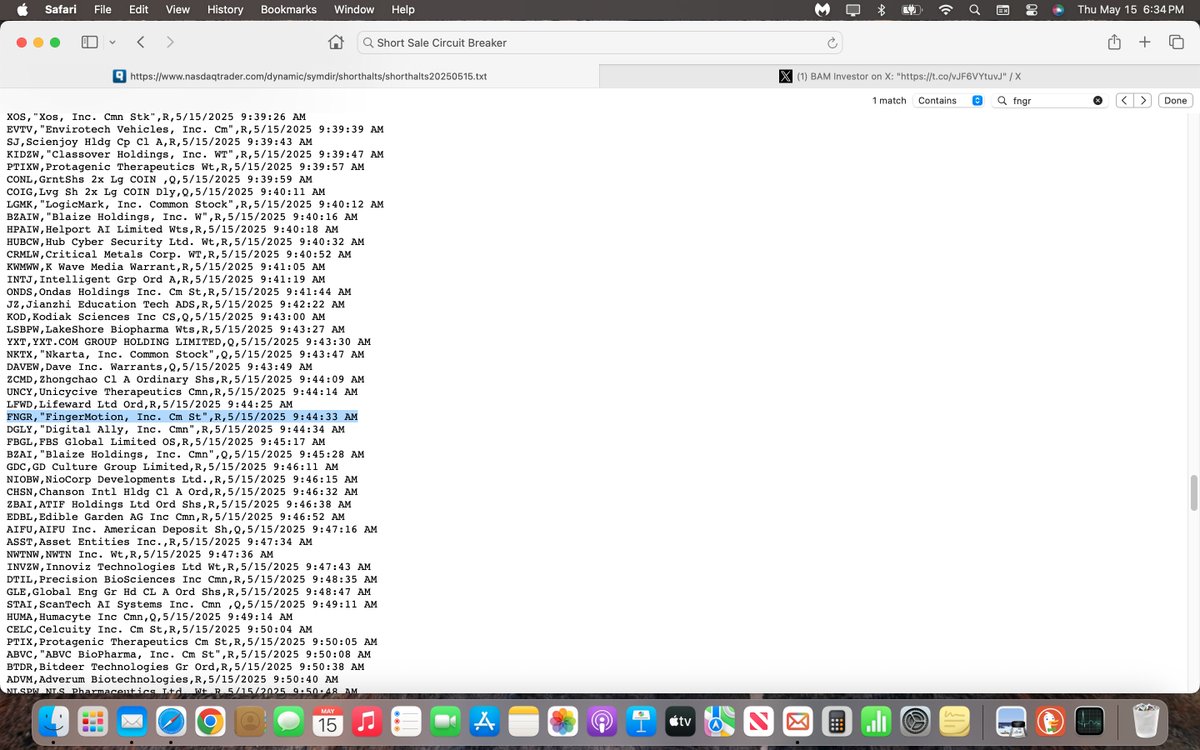Click the find field containing fngr
This screenshot has width=1200, height=750.
[1047, 101]
